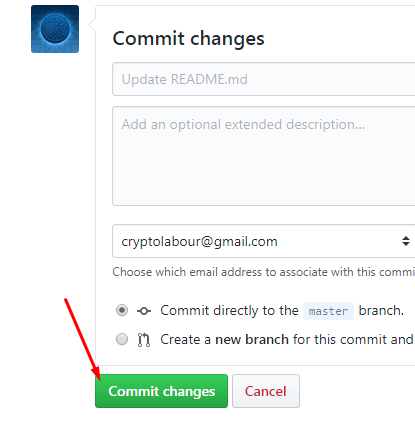Click the pull request icon beside 'Create a new branch'
The width and height of the screenshot is (415, 440).
144,340
